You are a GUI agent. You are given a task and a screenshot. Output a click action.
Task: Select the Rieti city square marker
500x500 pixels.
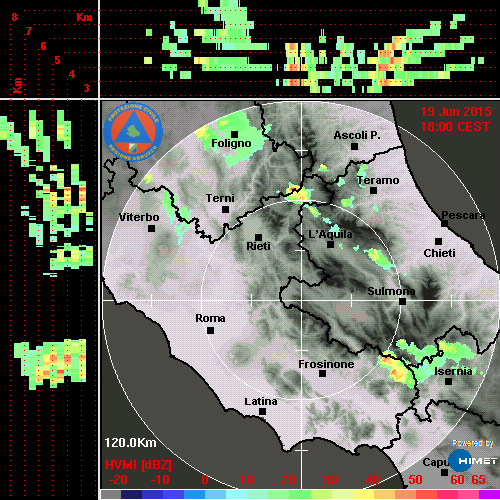(258, 237)
